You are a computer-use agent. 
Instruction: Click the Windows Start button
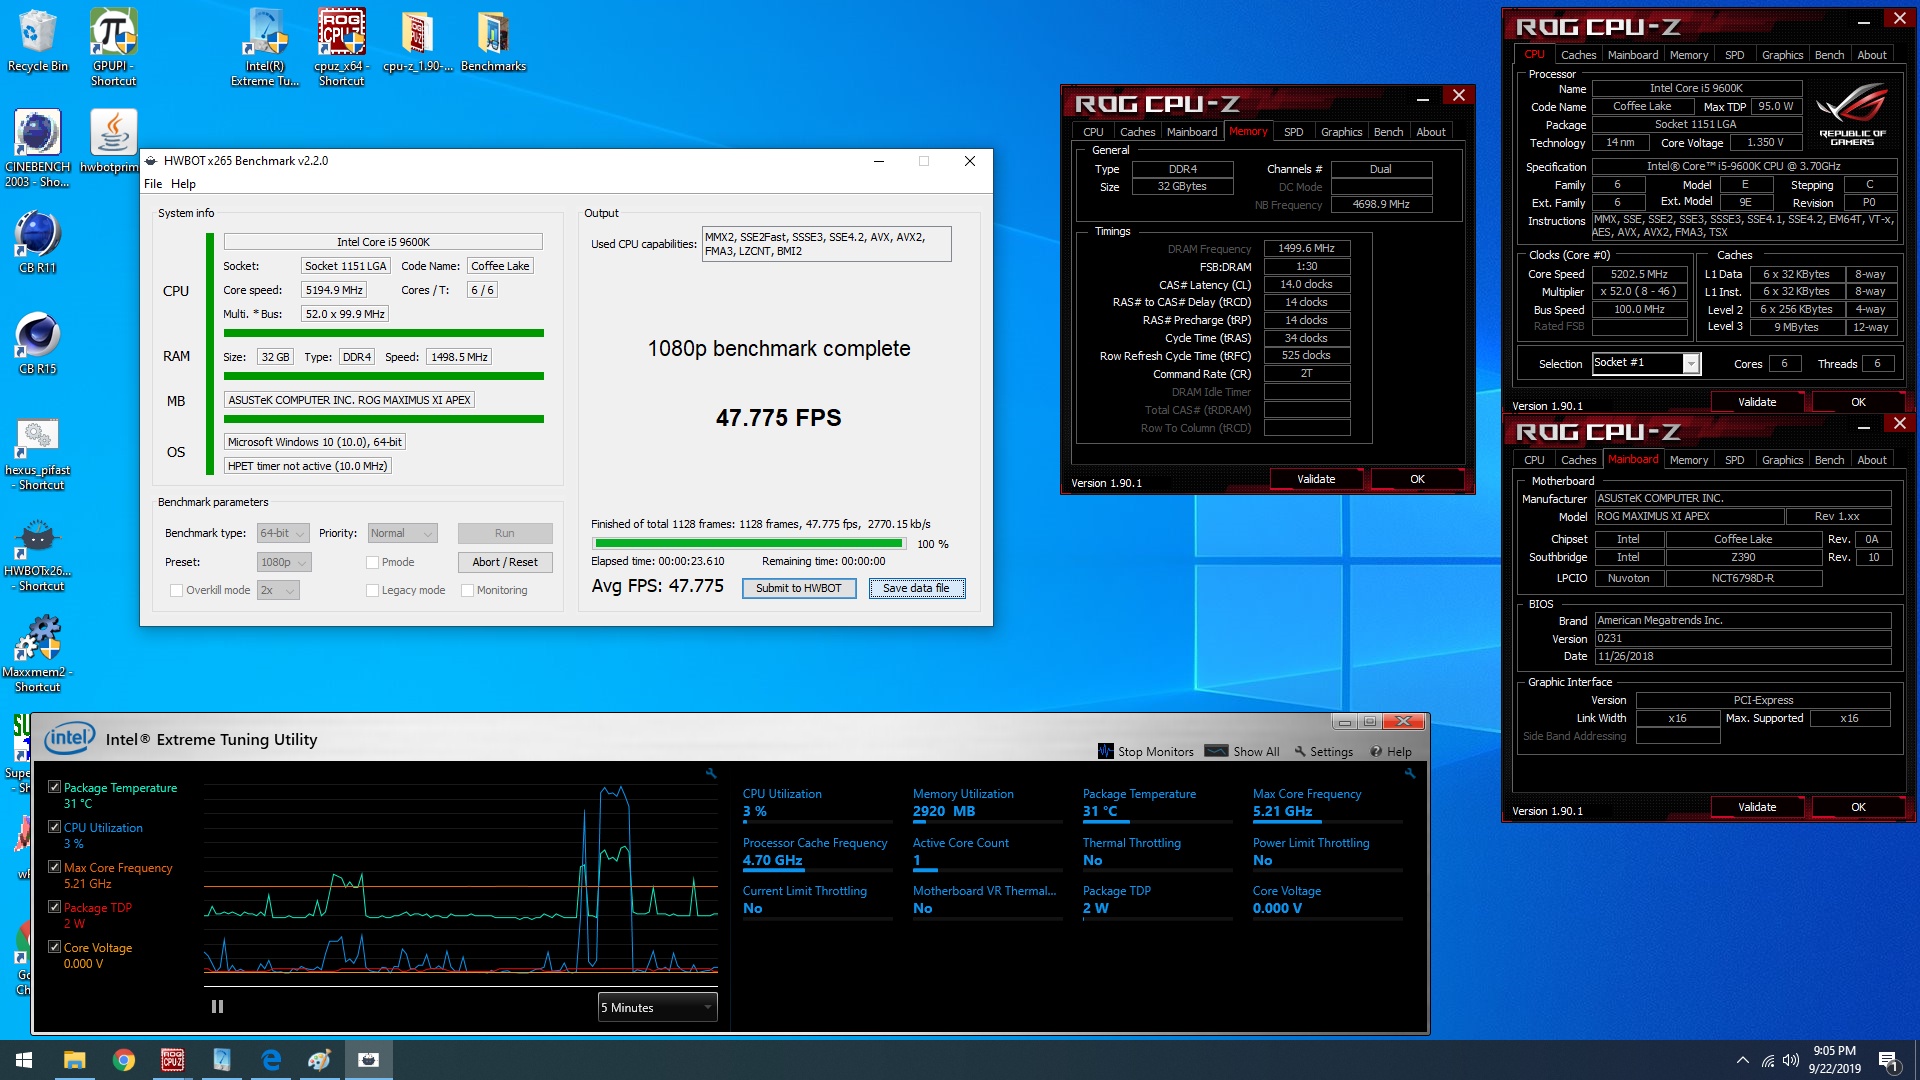click(24, 1060)
